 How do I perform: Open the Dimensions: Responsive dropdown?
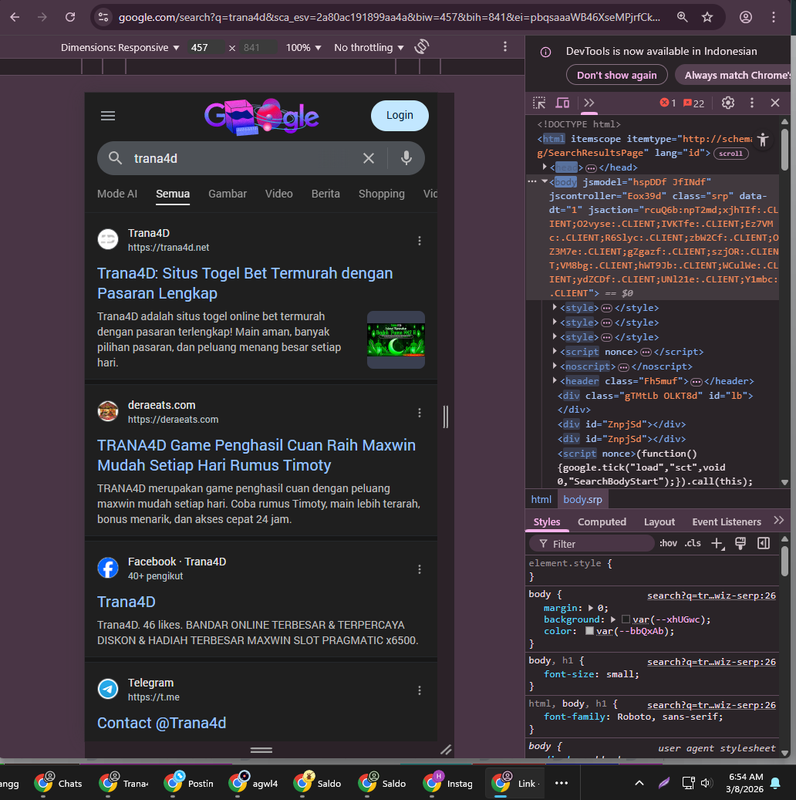(120, 47)
